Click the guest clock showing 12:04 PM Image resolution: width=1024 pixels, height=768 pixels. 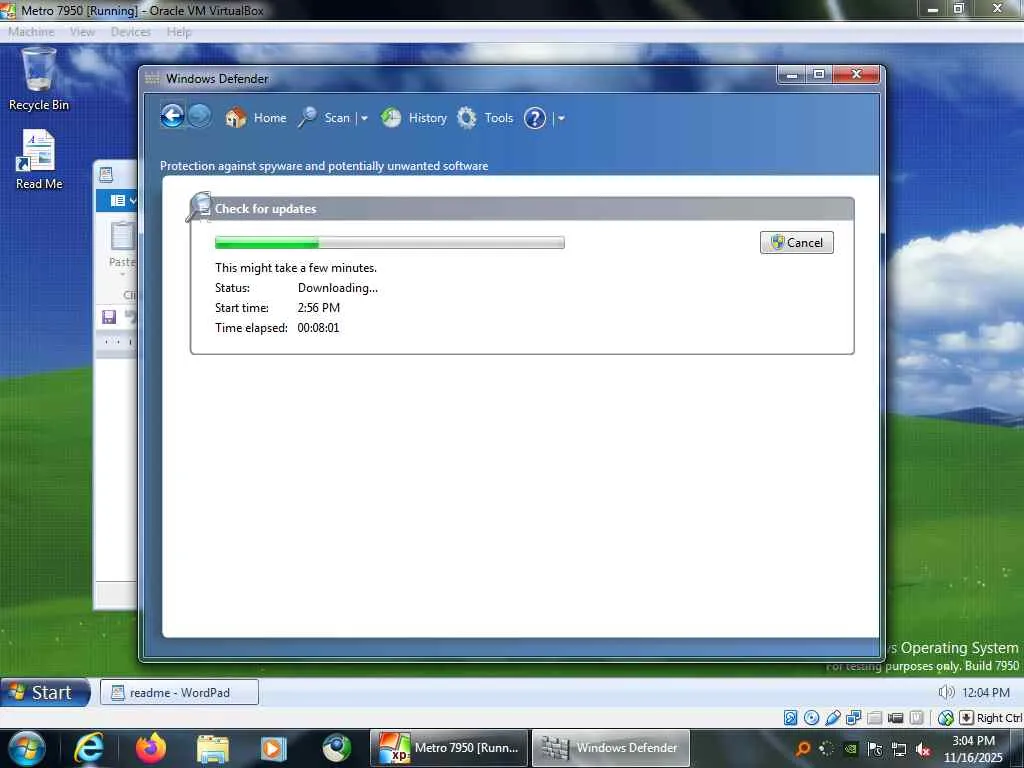pyautogui.click(x=985, y=692)
